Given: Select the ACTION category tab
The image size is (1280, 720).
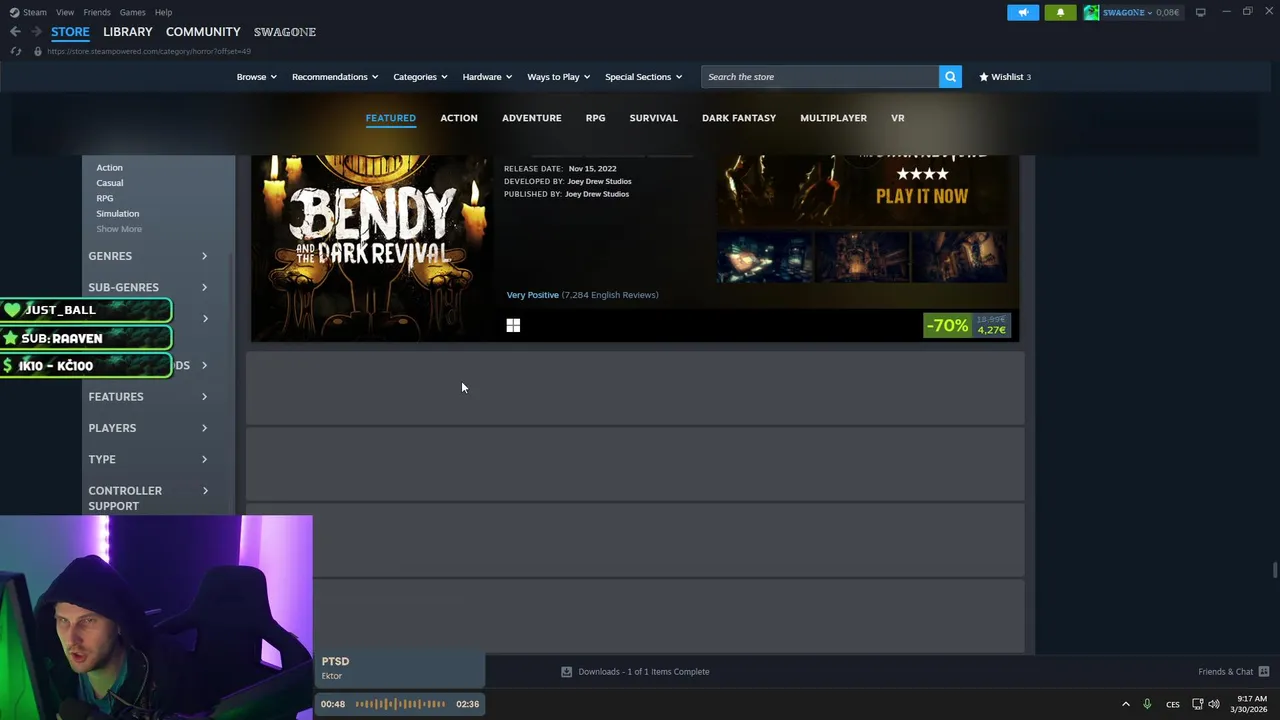Looking at the screenshot, I should point(459,118).
